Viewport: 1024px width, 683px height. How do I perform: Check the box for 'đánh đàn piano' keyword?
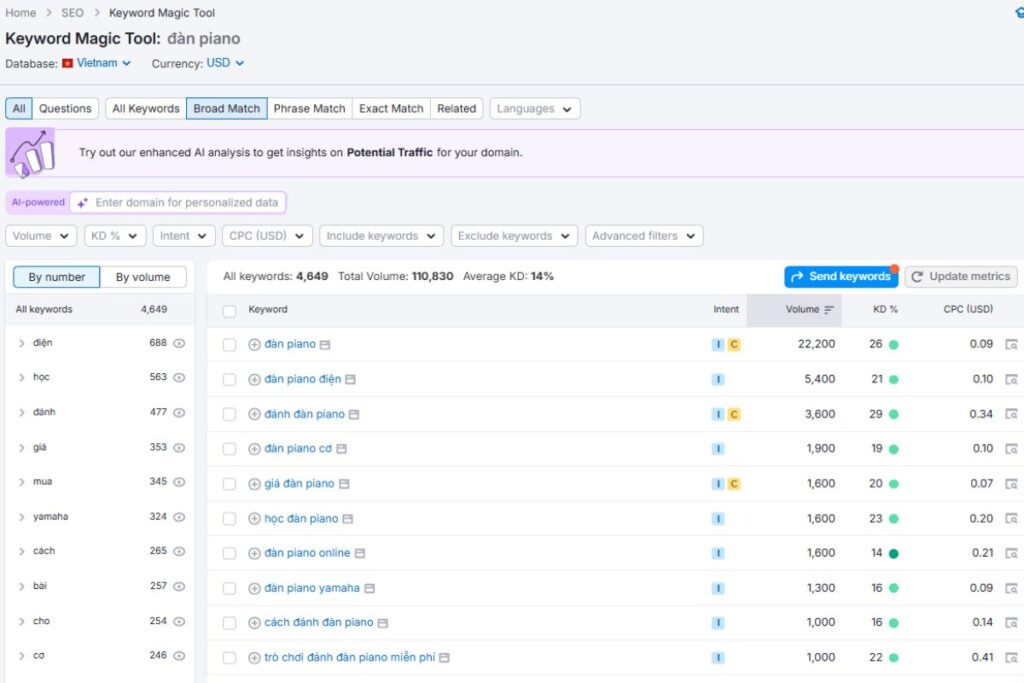230,414
